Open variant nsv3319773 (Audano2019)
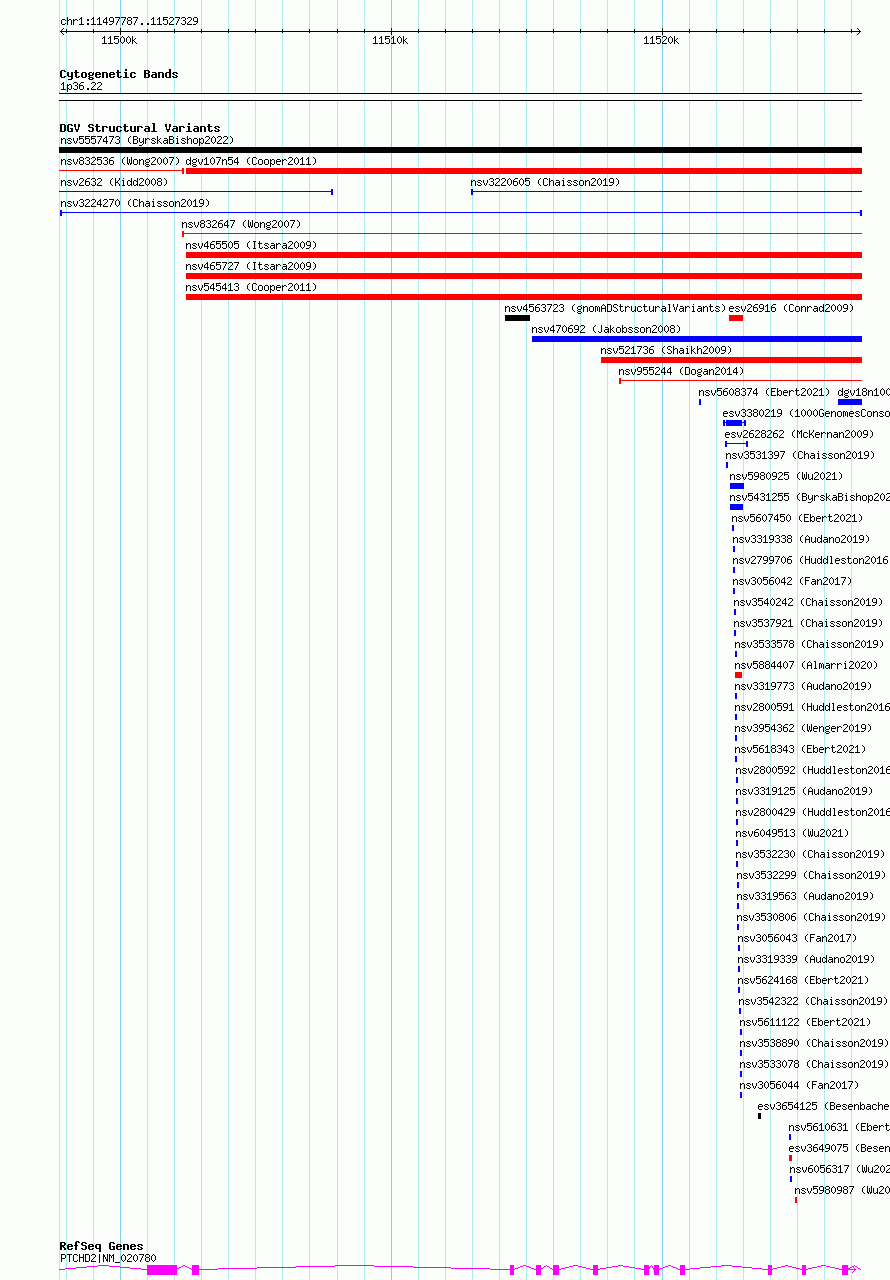Viewport: 890px width, 1280px height. (x=804, y=686)
